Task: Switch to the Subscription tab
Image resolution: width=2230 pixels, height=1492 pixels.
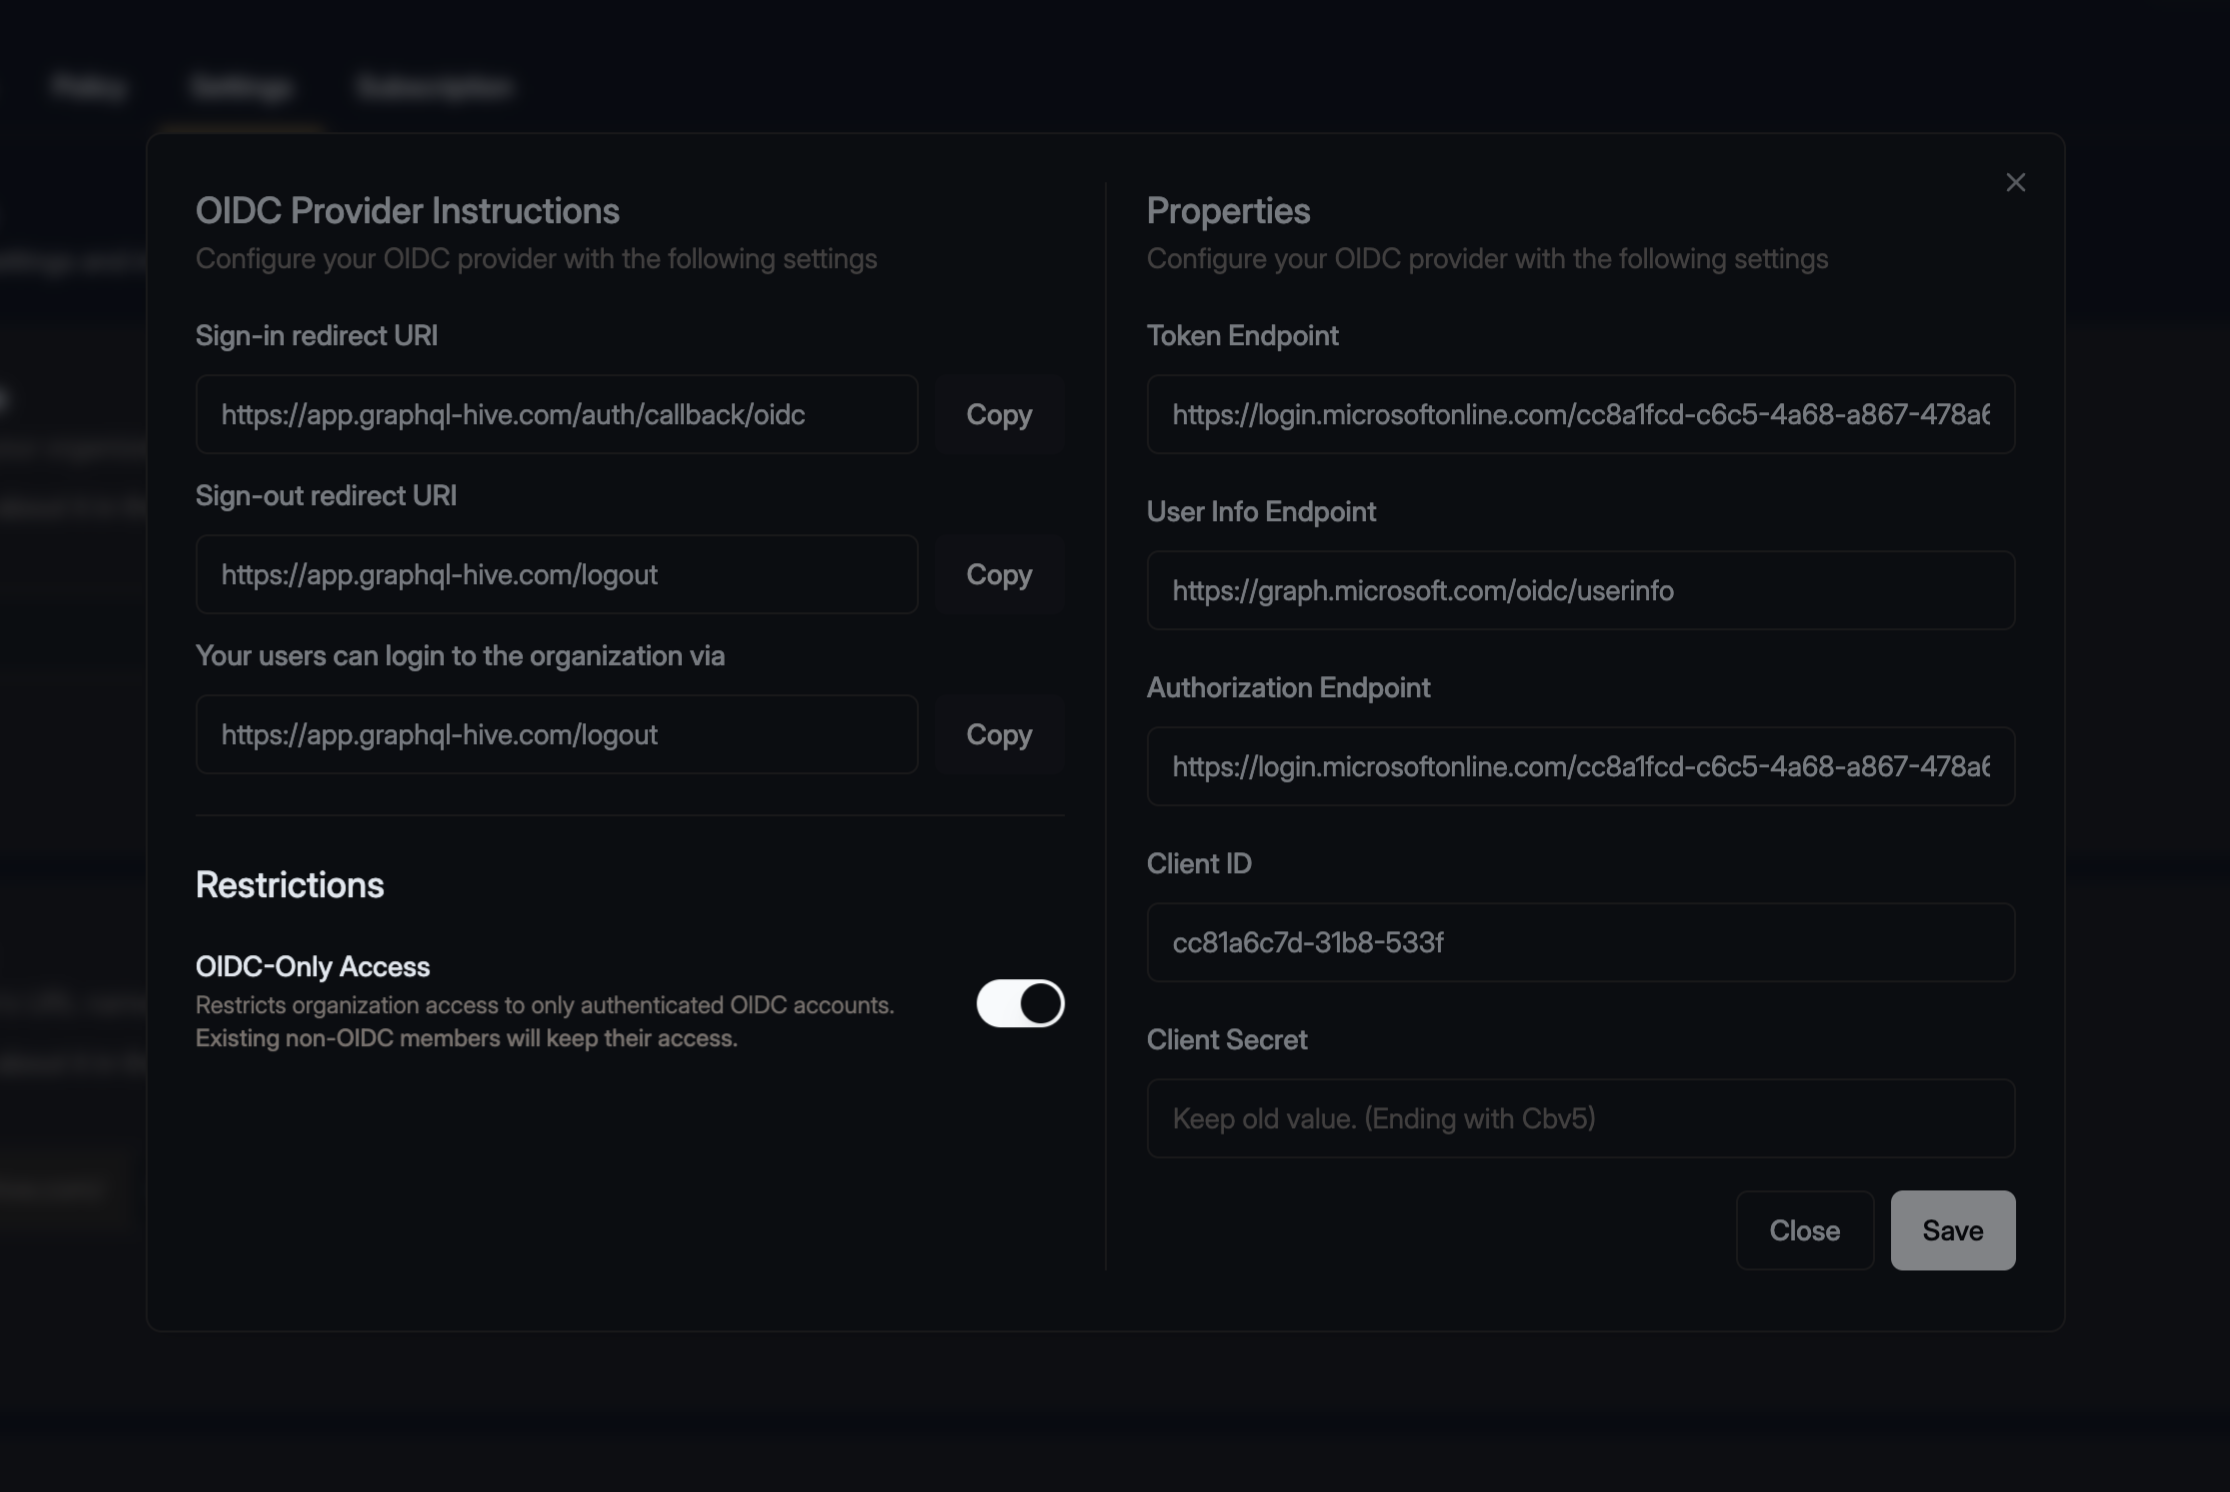Action: (x=434, y=86)
